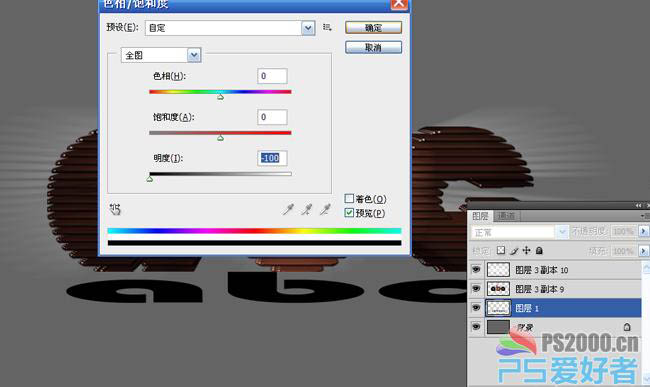
Task: Adjust the 色相 hue slider handle
Action: 221,97
